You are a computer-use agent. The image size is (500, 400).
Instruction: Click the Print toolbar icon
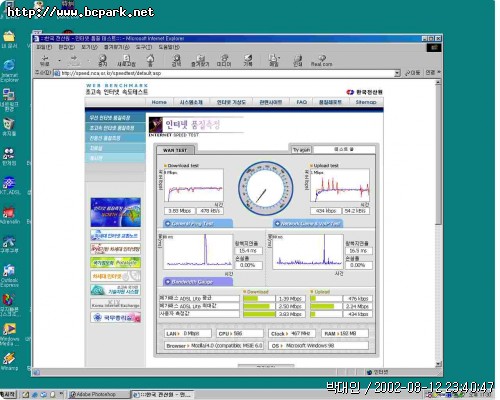point(297,60)
